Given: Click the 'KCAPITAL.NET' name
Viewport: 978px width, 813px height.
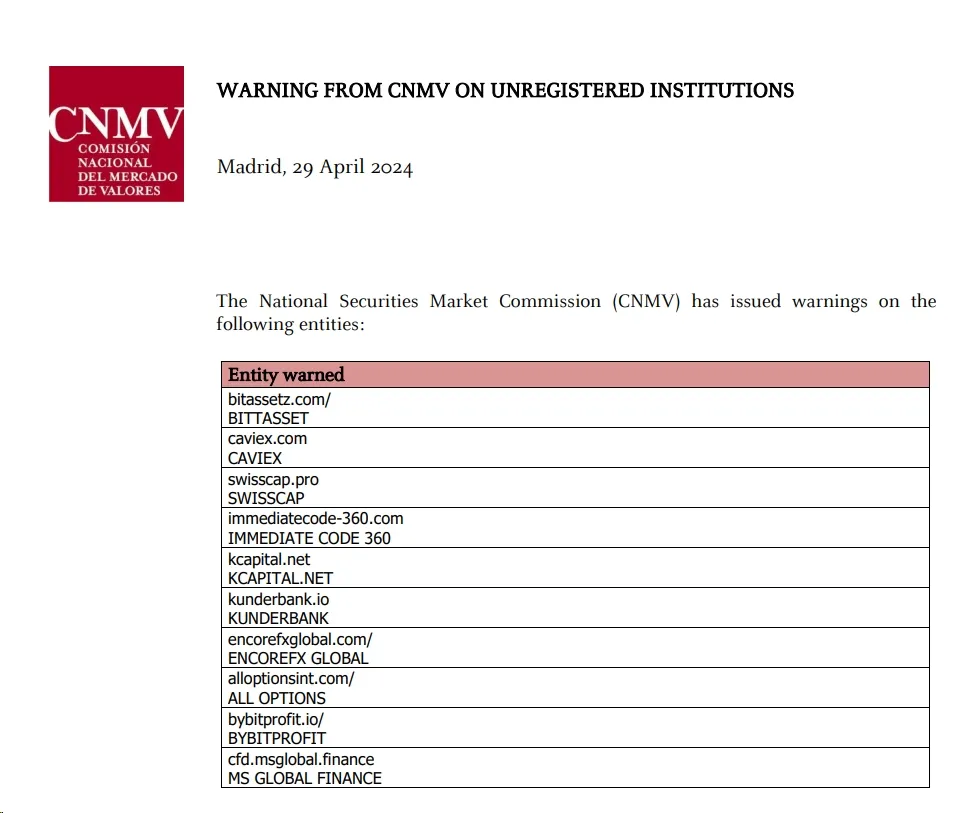Looking at the screenshot, I should 280,578.
